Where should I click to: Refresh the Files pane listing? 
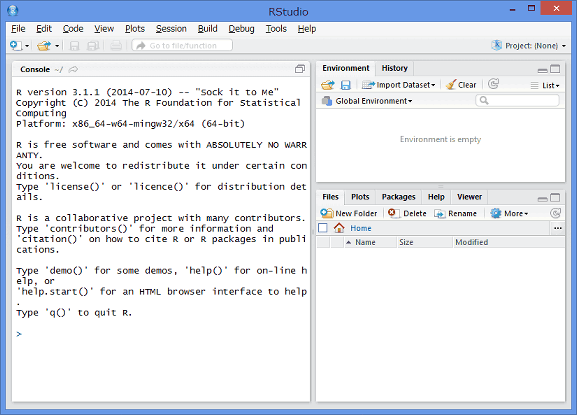coord(555,213)
